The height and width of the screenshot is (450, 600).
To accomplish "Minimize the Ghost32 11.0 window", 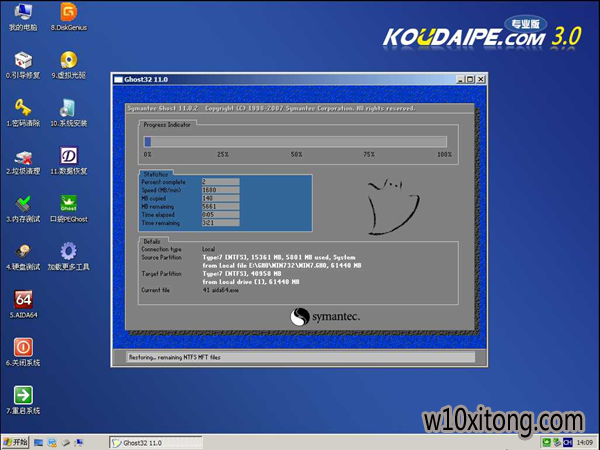I will tap(461, 79).
